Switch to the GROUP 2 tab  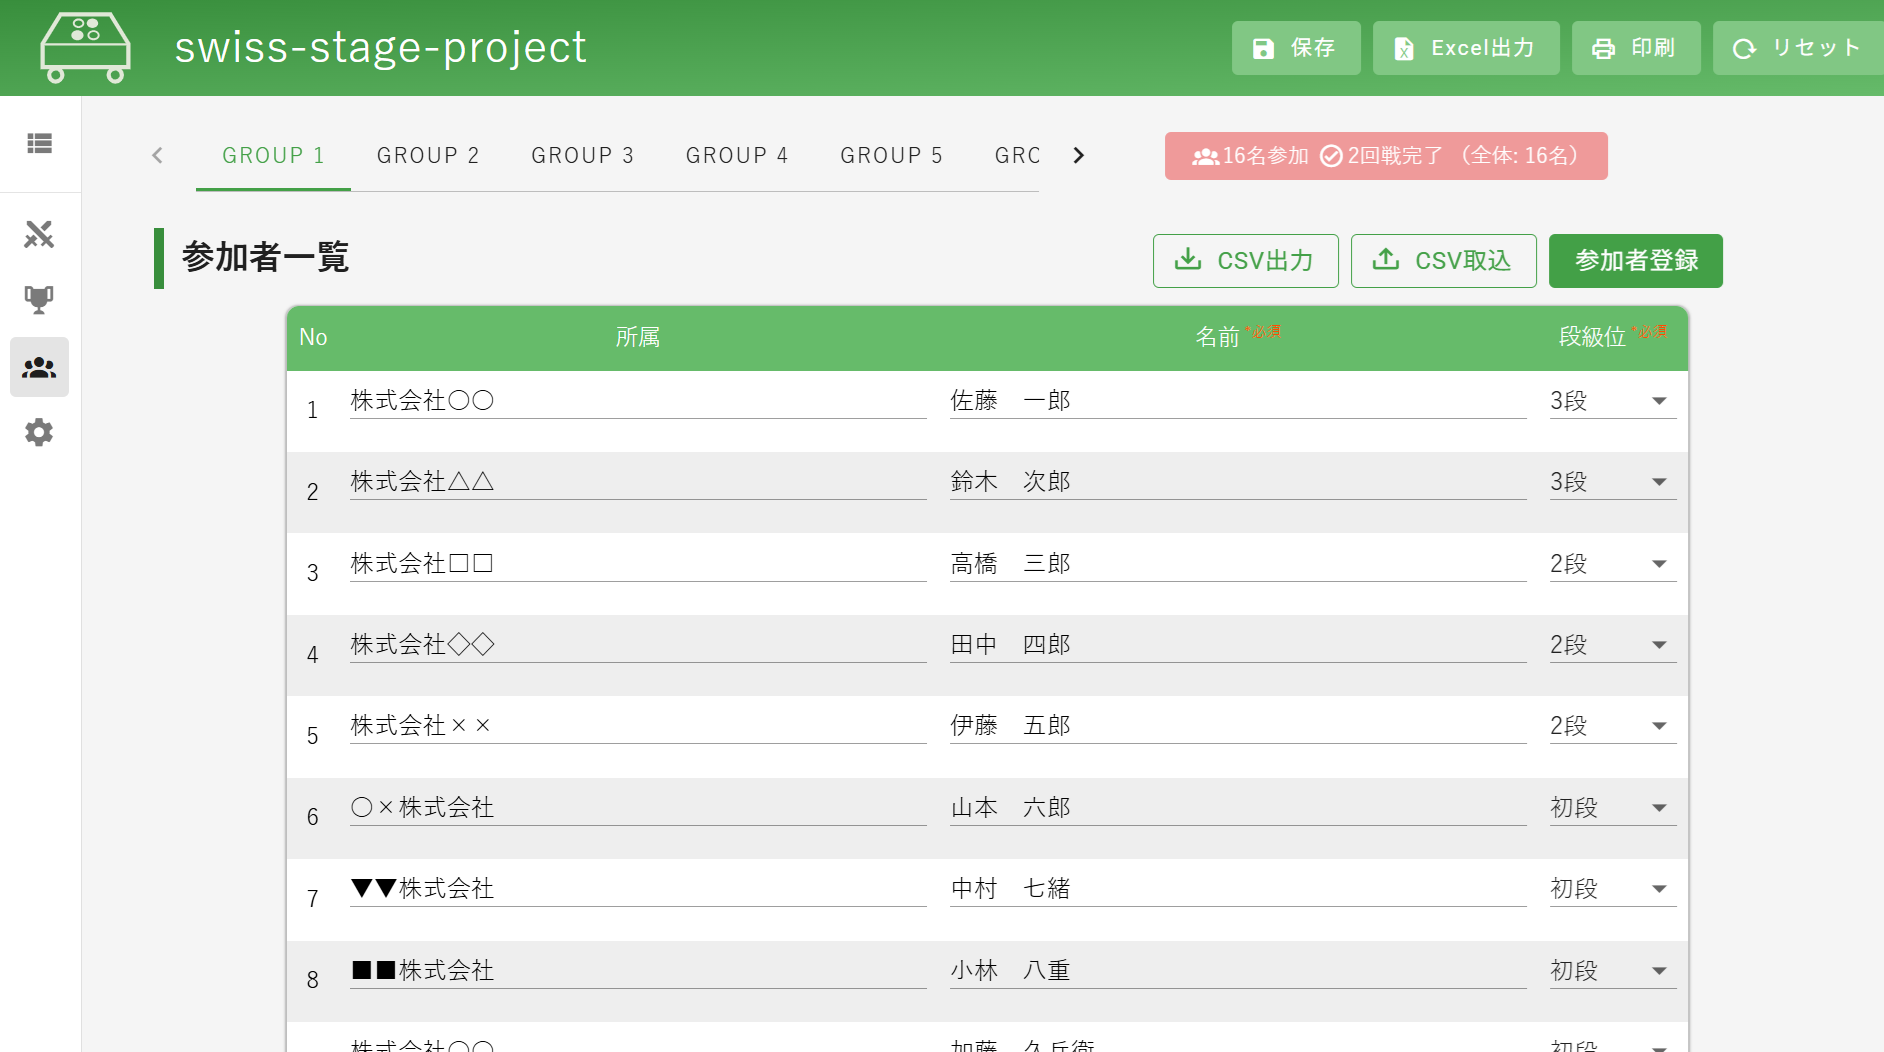pyautogui.click(x=428, y=156)
